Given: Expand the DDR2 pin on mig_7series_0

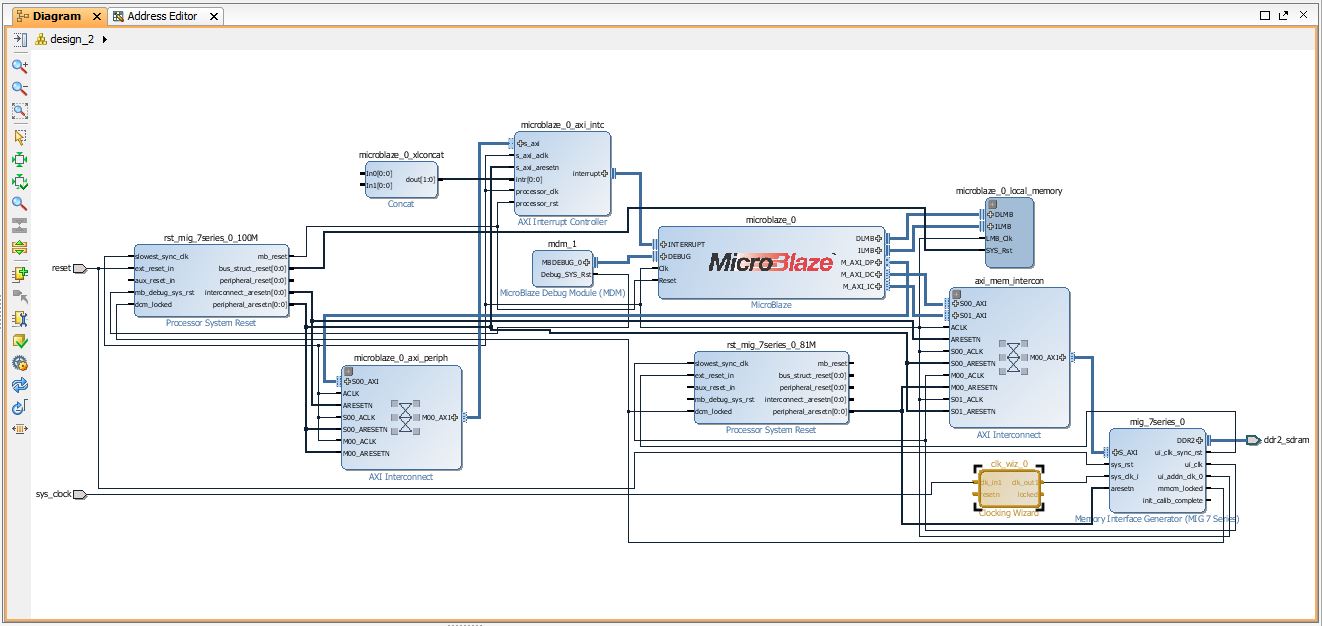Looking at the screenshot, I should (1201, 440).
